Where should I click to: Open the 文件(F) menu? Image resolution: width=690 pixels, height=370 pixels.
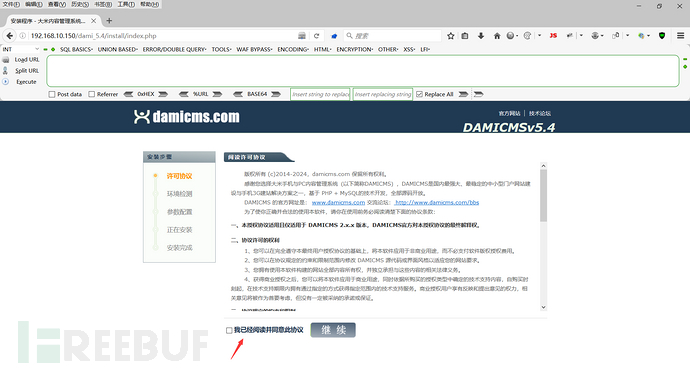coord(11,4)
